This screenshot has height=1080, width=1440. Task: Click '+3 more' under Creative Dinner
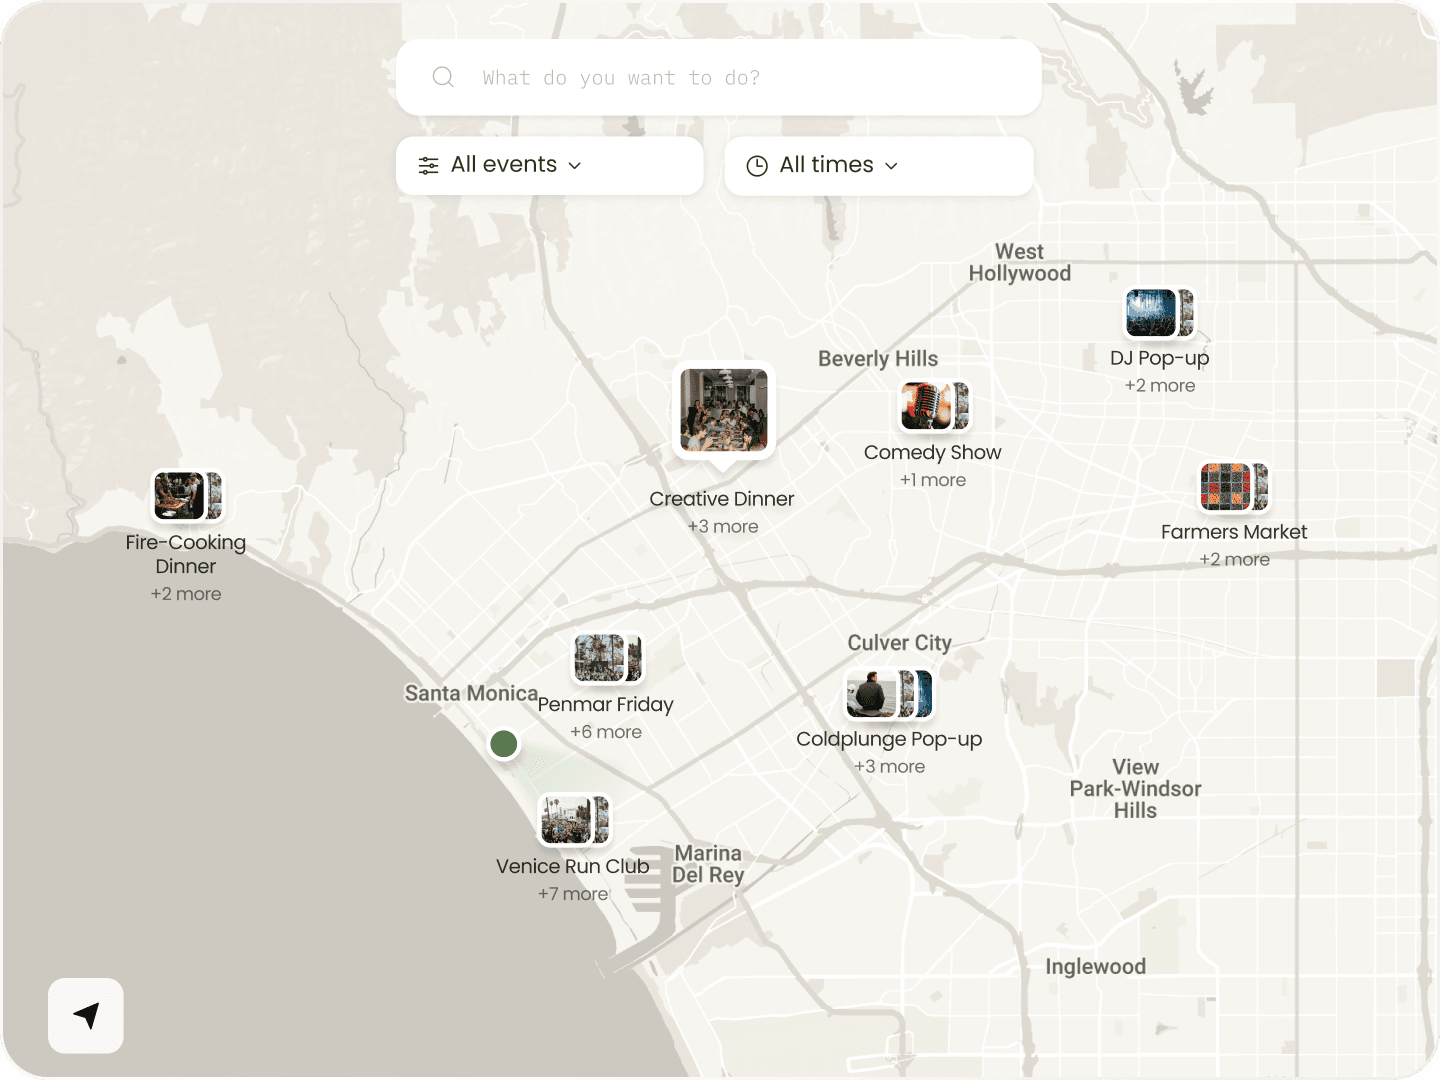pyautogui.click(x=723, y=527)
